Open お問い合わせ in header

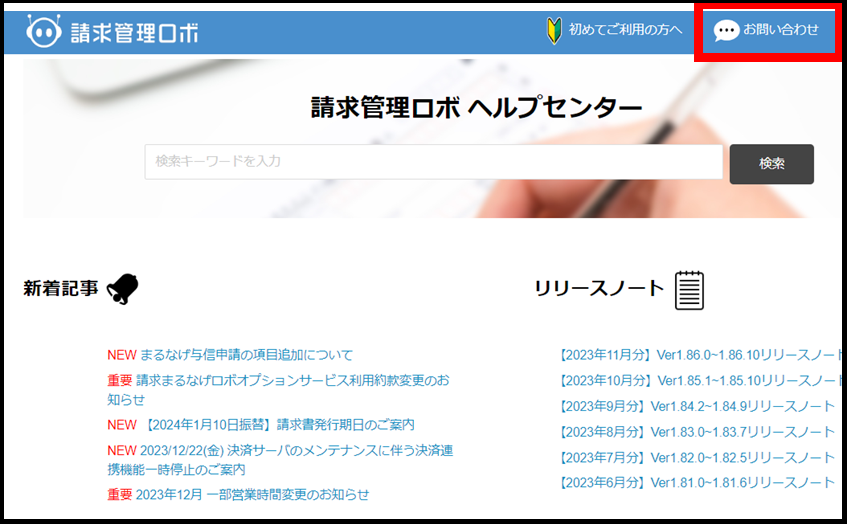[x=780, y=30]
